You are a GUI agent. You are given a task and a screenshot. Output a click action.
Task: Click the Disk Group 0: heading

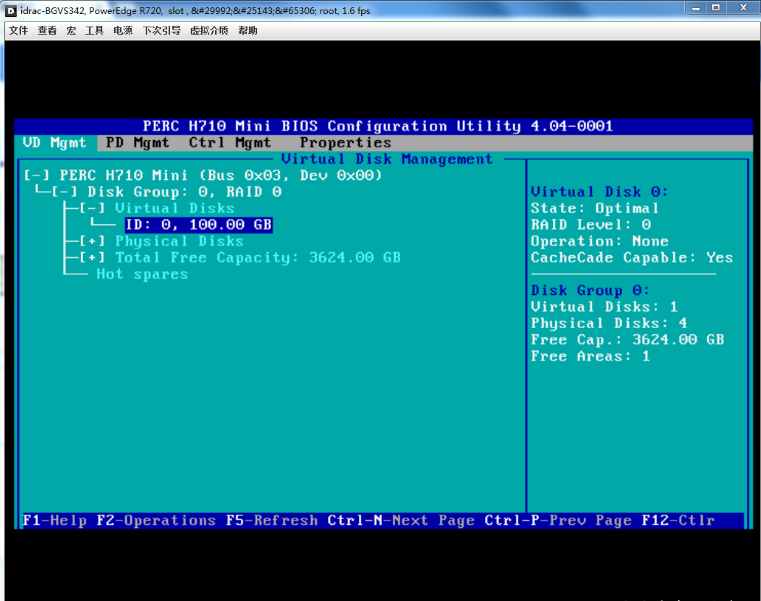click(x=590, y=291)
